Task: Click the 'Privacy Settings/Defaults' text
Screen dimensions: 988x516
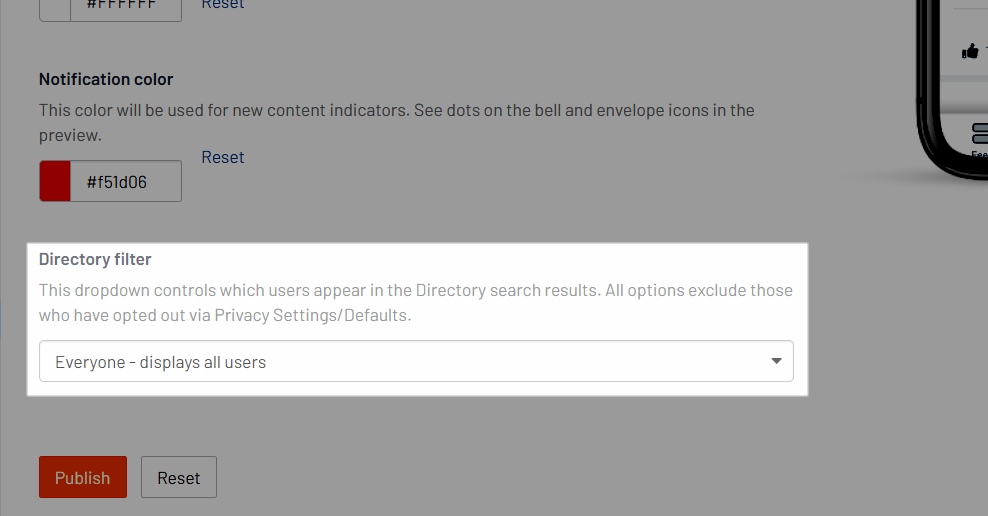Action: pyautogui.click(x=311, y=315)
